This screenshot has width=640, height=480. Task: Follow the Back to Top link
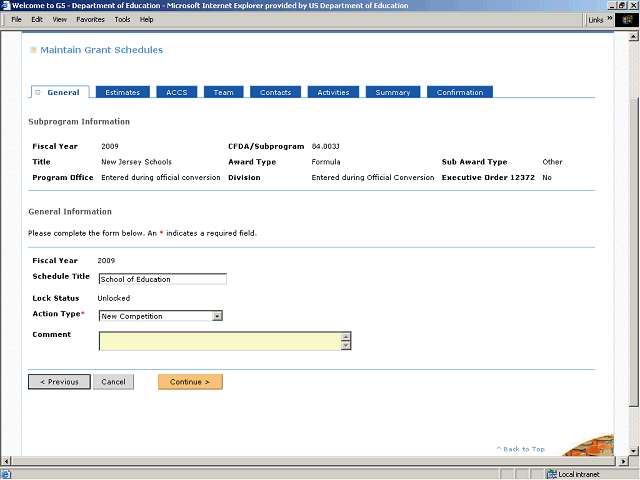coord(521,449)
